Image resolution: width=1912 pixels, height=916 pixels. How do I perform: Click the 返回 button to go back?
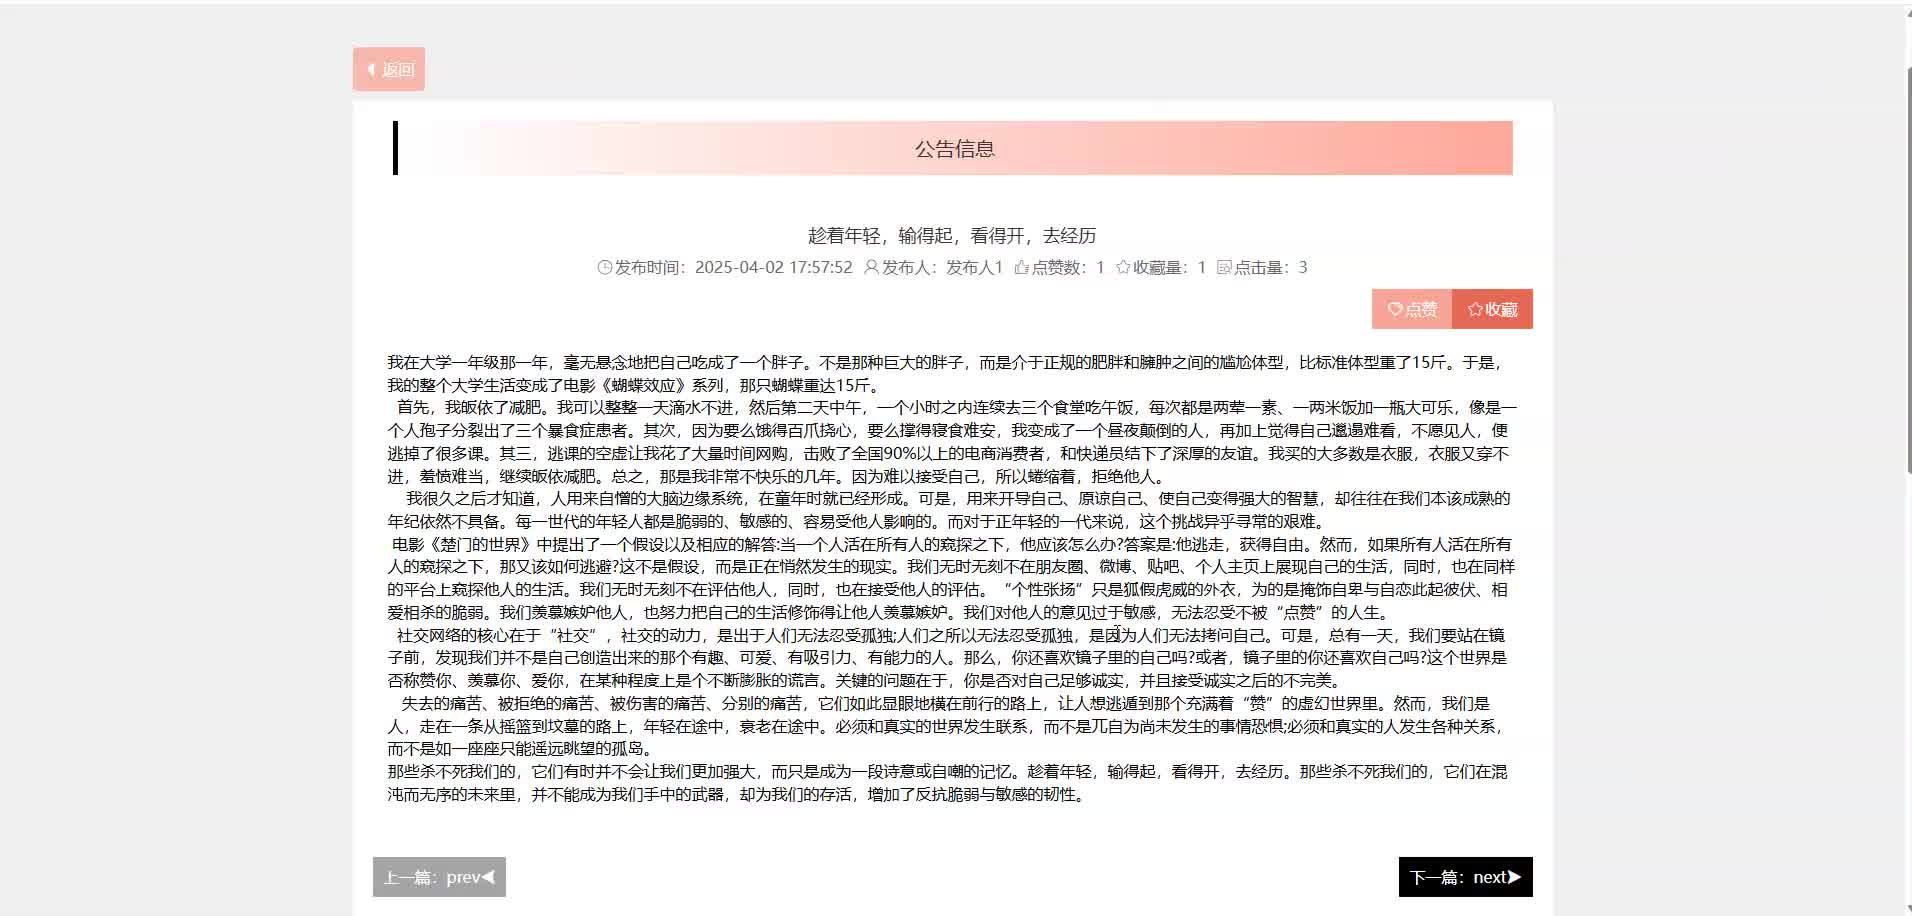[x=390, y=69]
